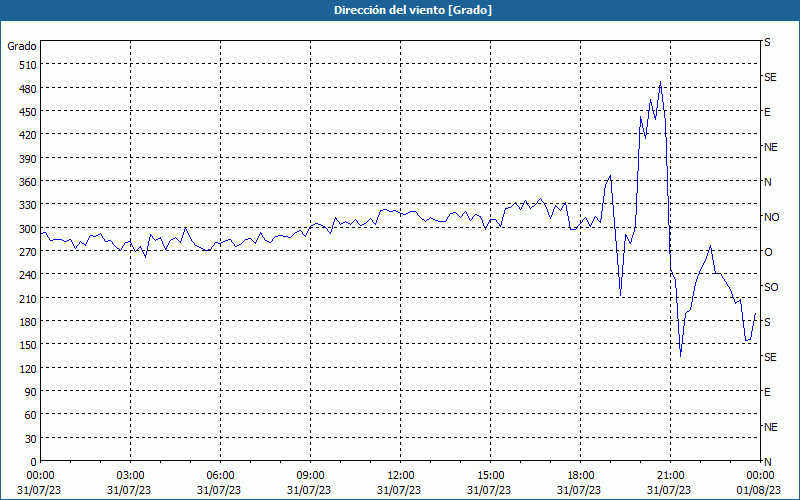The image size is (800, 500).
Task: Click the y-axis value 180
Action: point(29,322)
